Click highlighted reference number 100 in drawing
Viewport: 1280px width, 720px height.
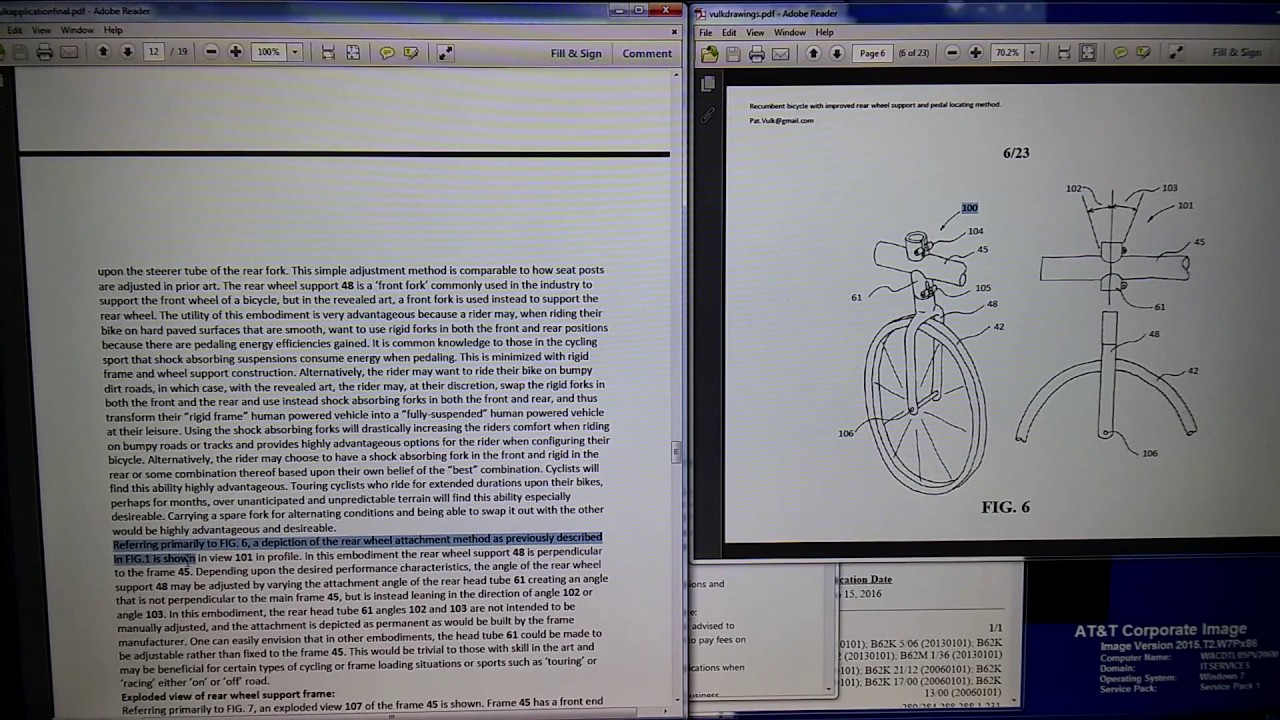click(x=969, y=208)
